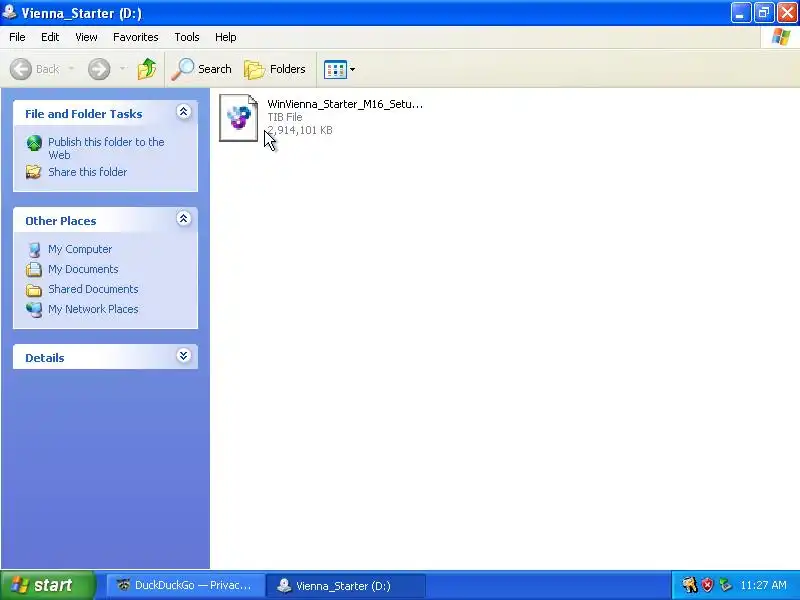
Task: Open the Help menu
Action: [226, 37]
